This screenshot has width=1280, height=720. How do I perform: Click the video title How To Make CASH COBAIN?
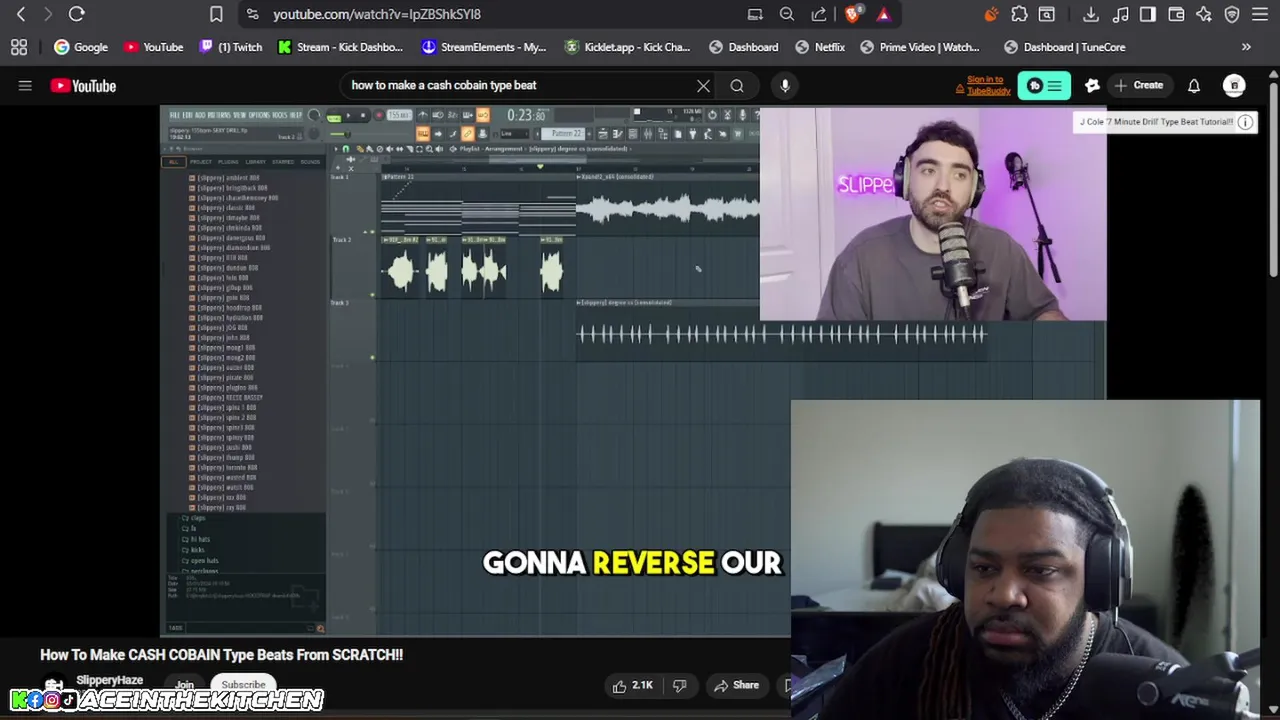221,655
